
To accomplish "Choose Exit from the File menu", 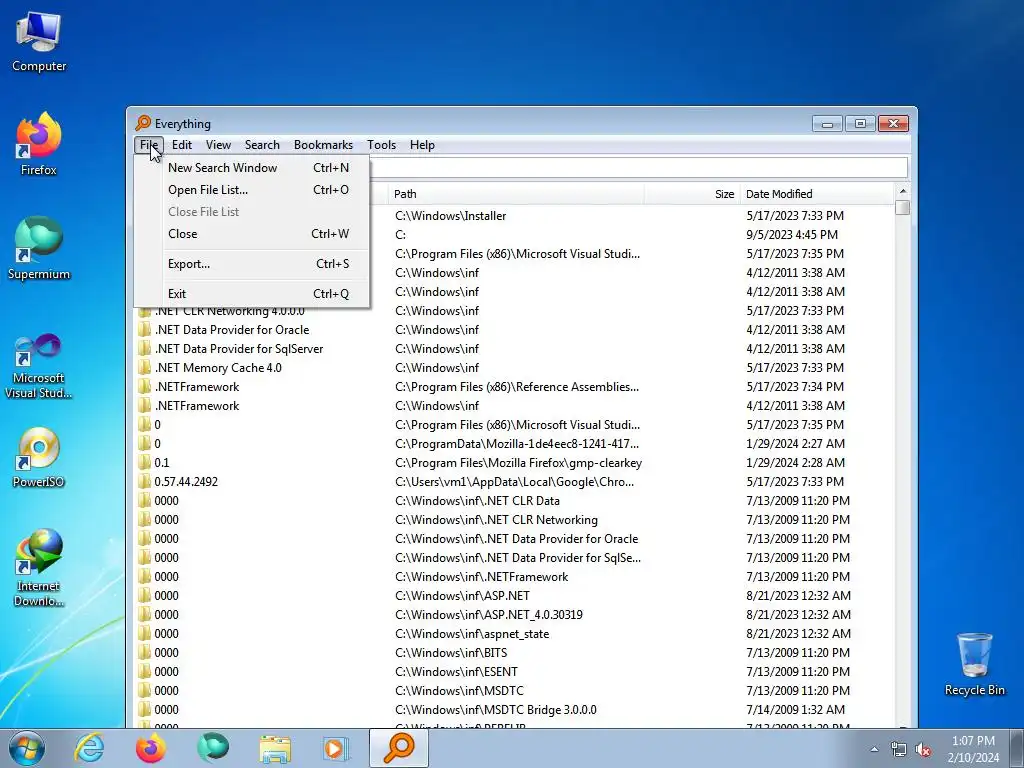I will [252, 294].
